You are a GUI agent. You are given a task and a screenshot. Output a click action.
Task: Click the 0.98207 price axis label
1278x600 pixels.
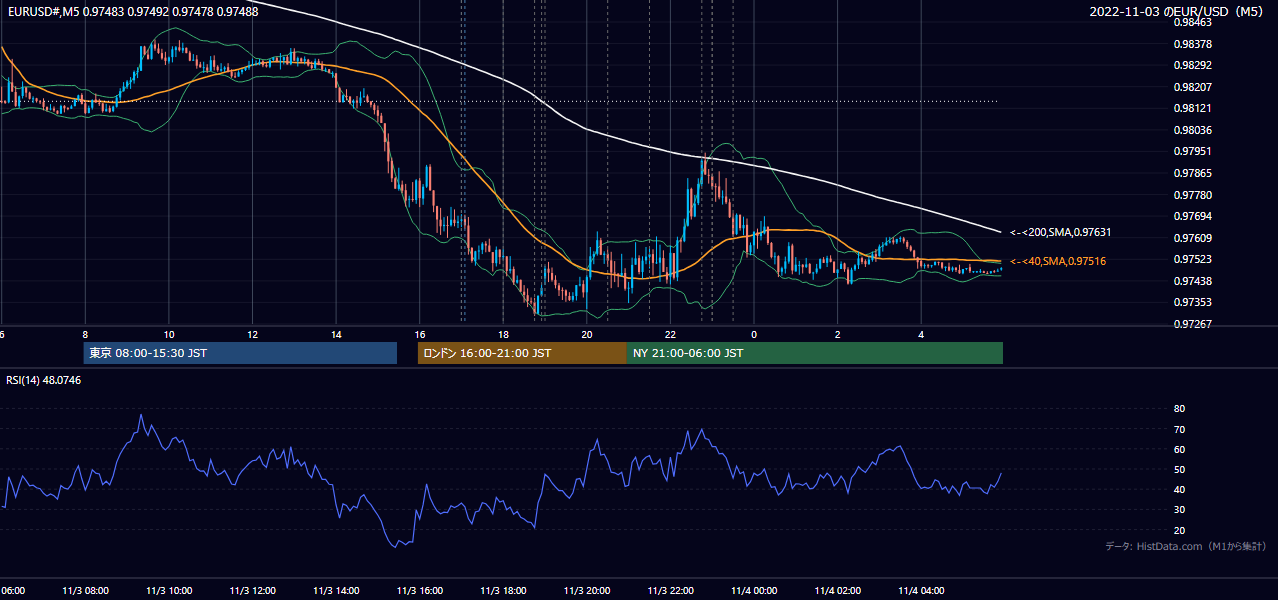pyautogui.click(x=1192, y=87)
